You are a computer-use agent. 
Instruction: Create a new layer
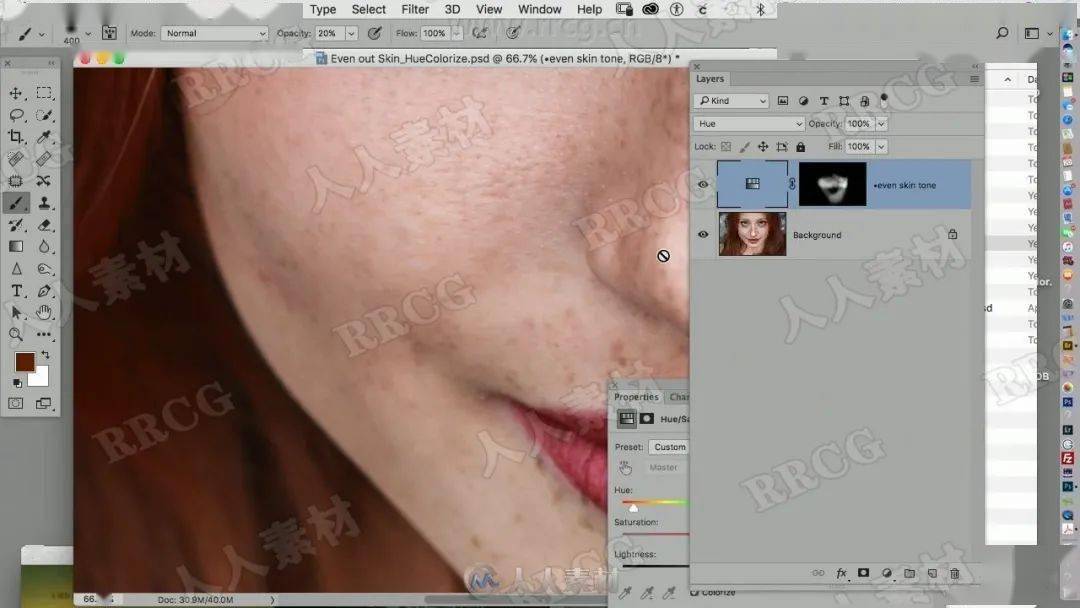(x=932, y=573)
